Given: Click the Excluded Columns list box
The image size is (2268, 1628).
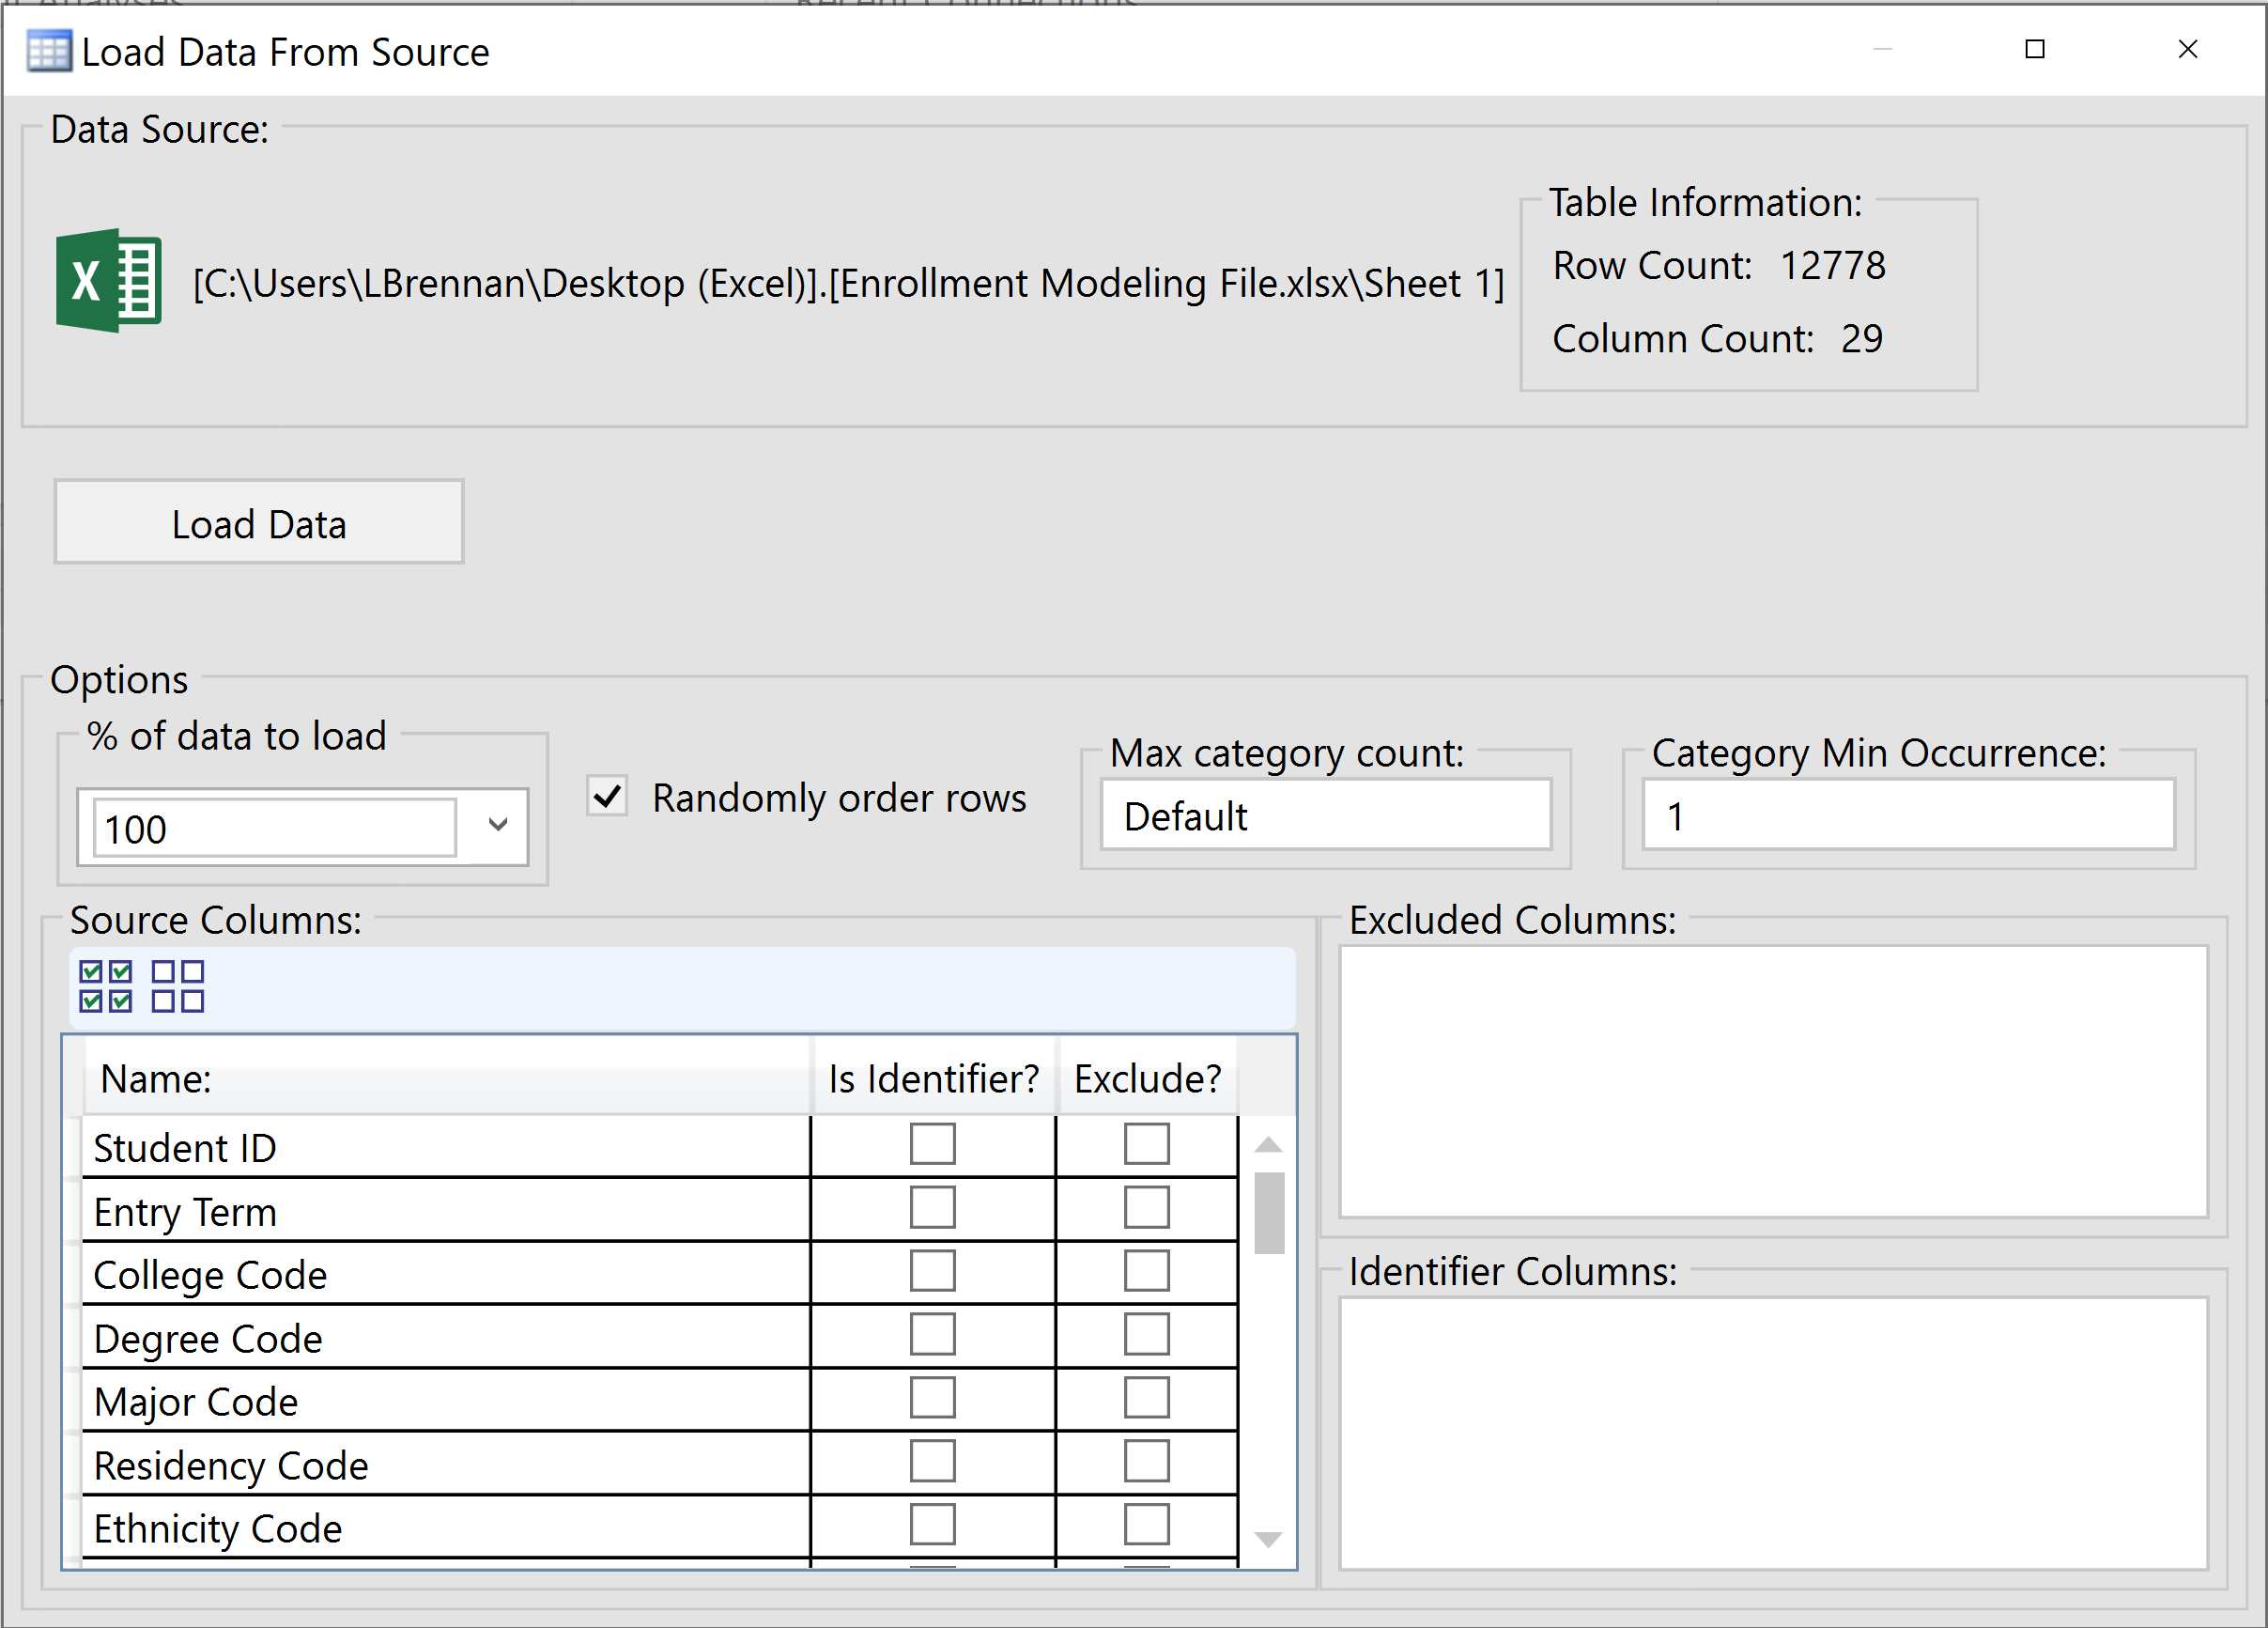Looking at the screenshot, I should (x=1773, y=1082).
